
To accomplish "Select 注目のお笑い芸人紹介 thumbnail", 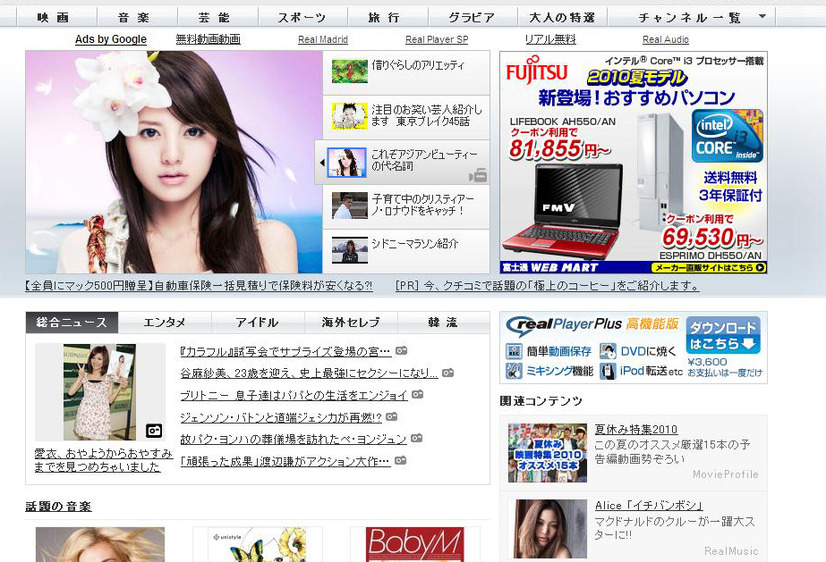I will point(350,116).
